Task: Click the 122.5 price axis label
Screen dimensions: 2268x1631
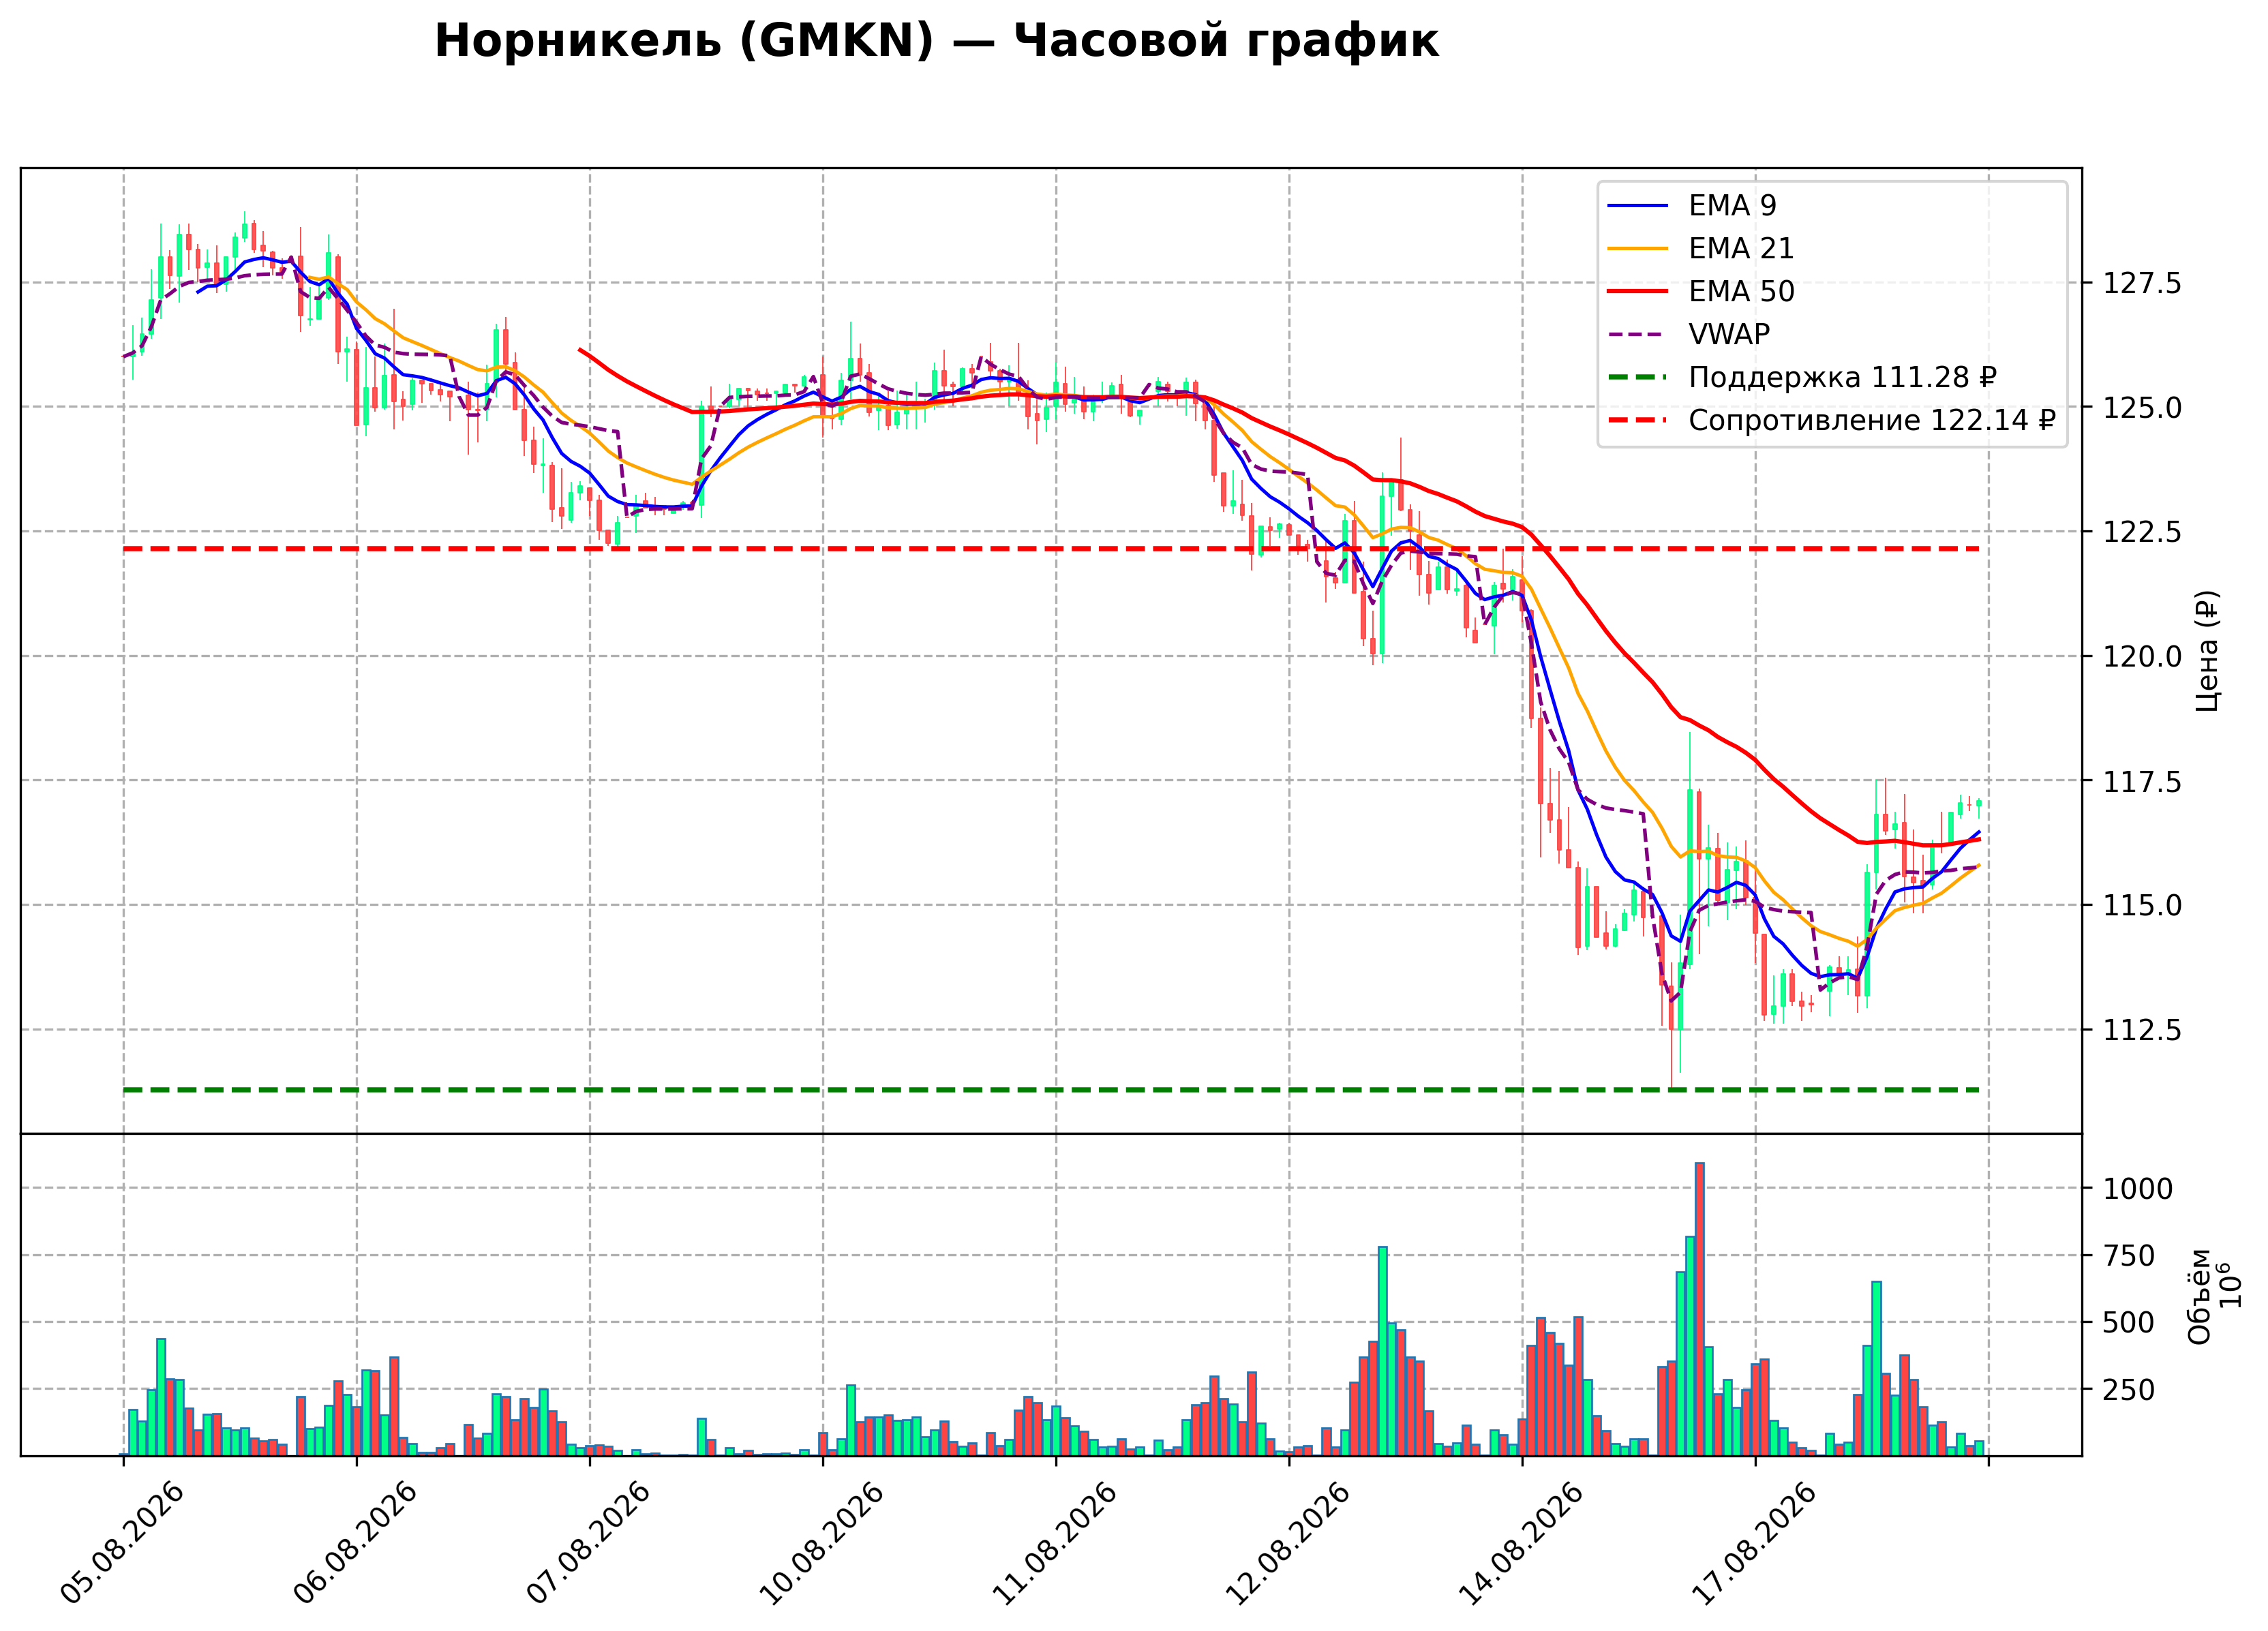Action: (2142, 532)
